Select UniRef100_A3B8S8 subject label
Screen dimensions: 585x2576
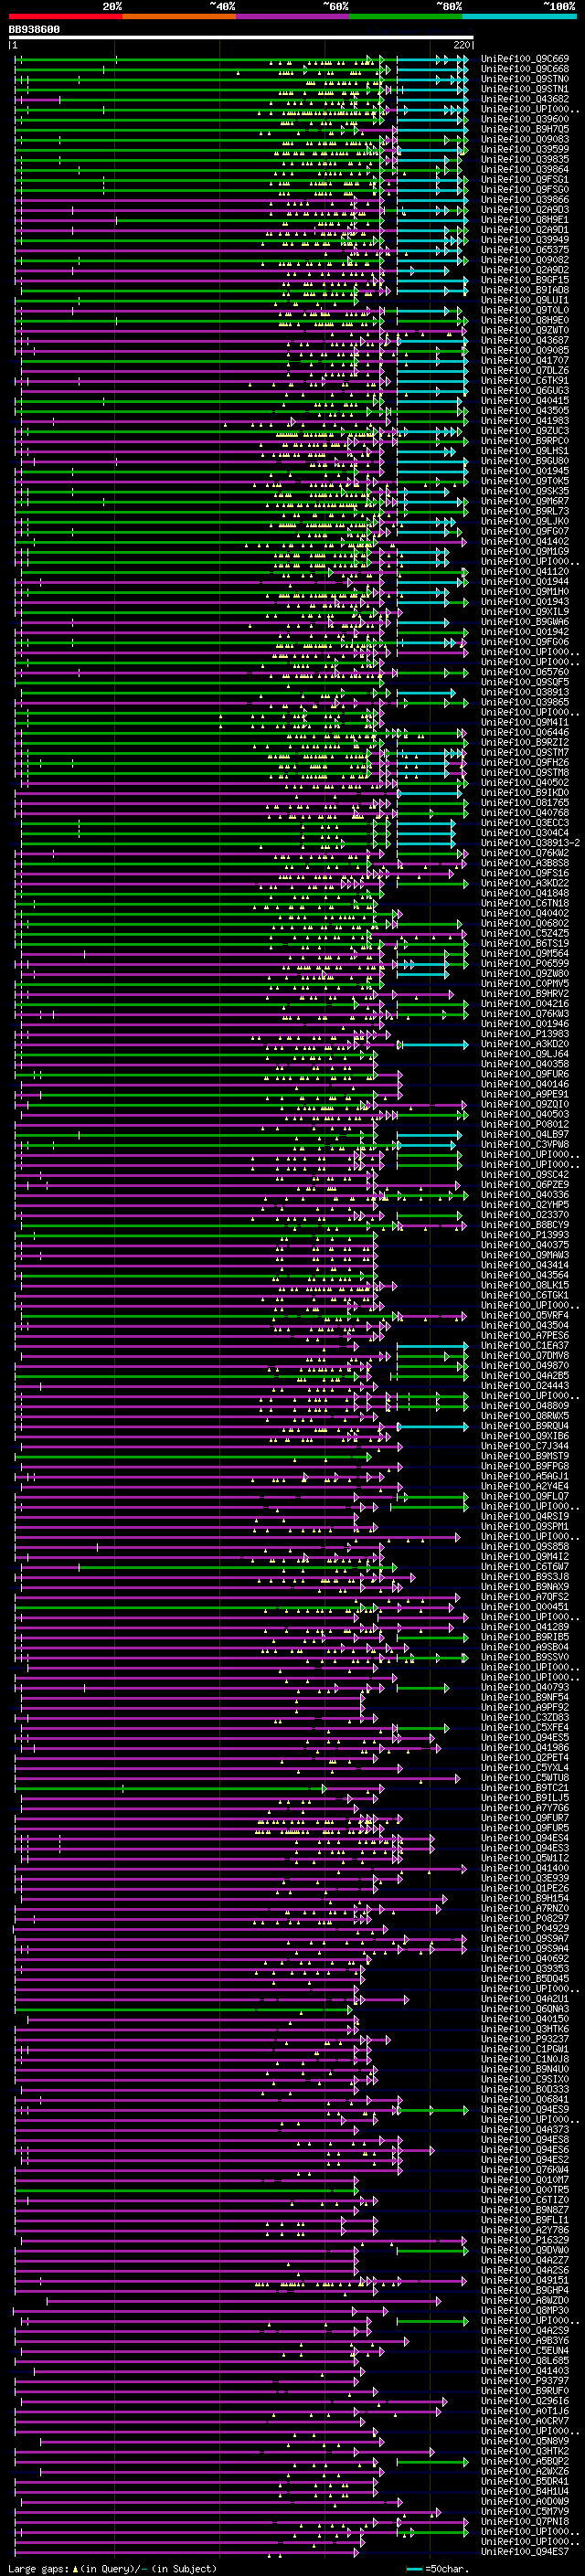[525, 863]
